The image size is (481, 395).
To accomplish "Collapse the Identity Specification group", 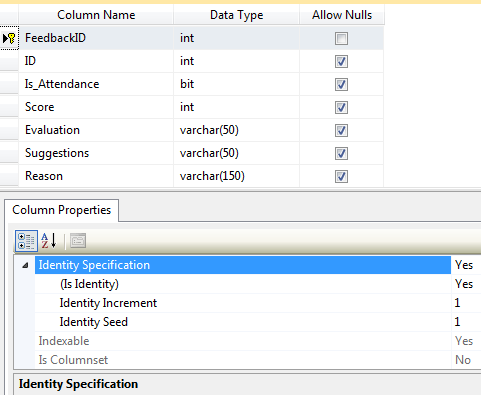I will pyautogui.click(x=25, y=266).
